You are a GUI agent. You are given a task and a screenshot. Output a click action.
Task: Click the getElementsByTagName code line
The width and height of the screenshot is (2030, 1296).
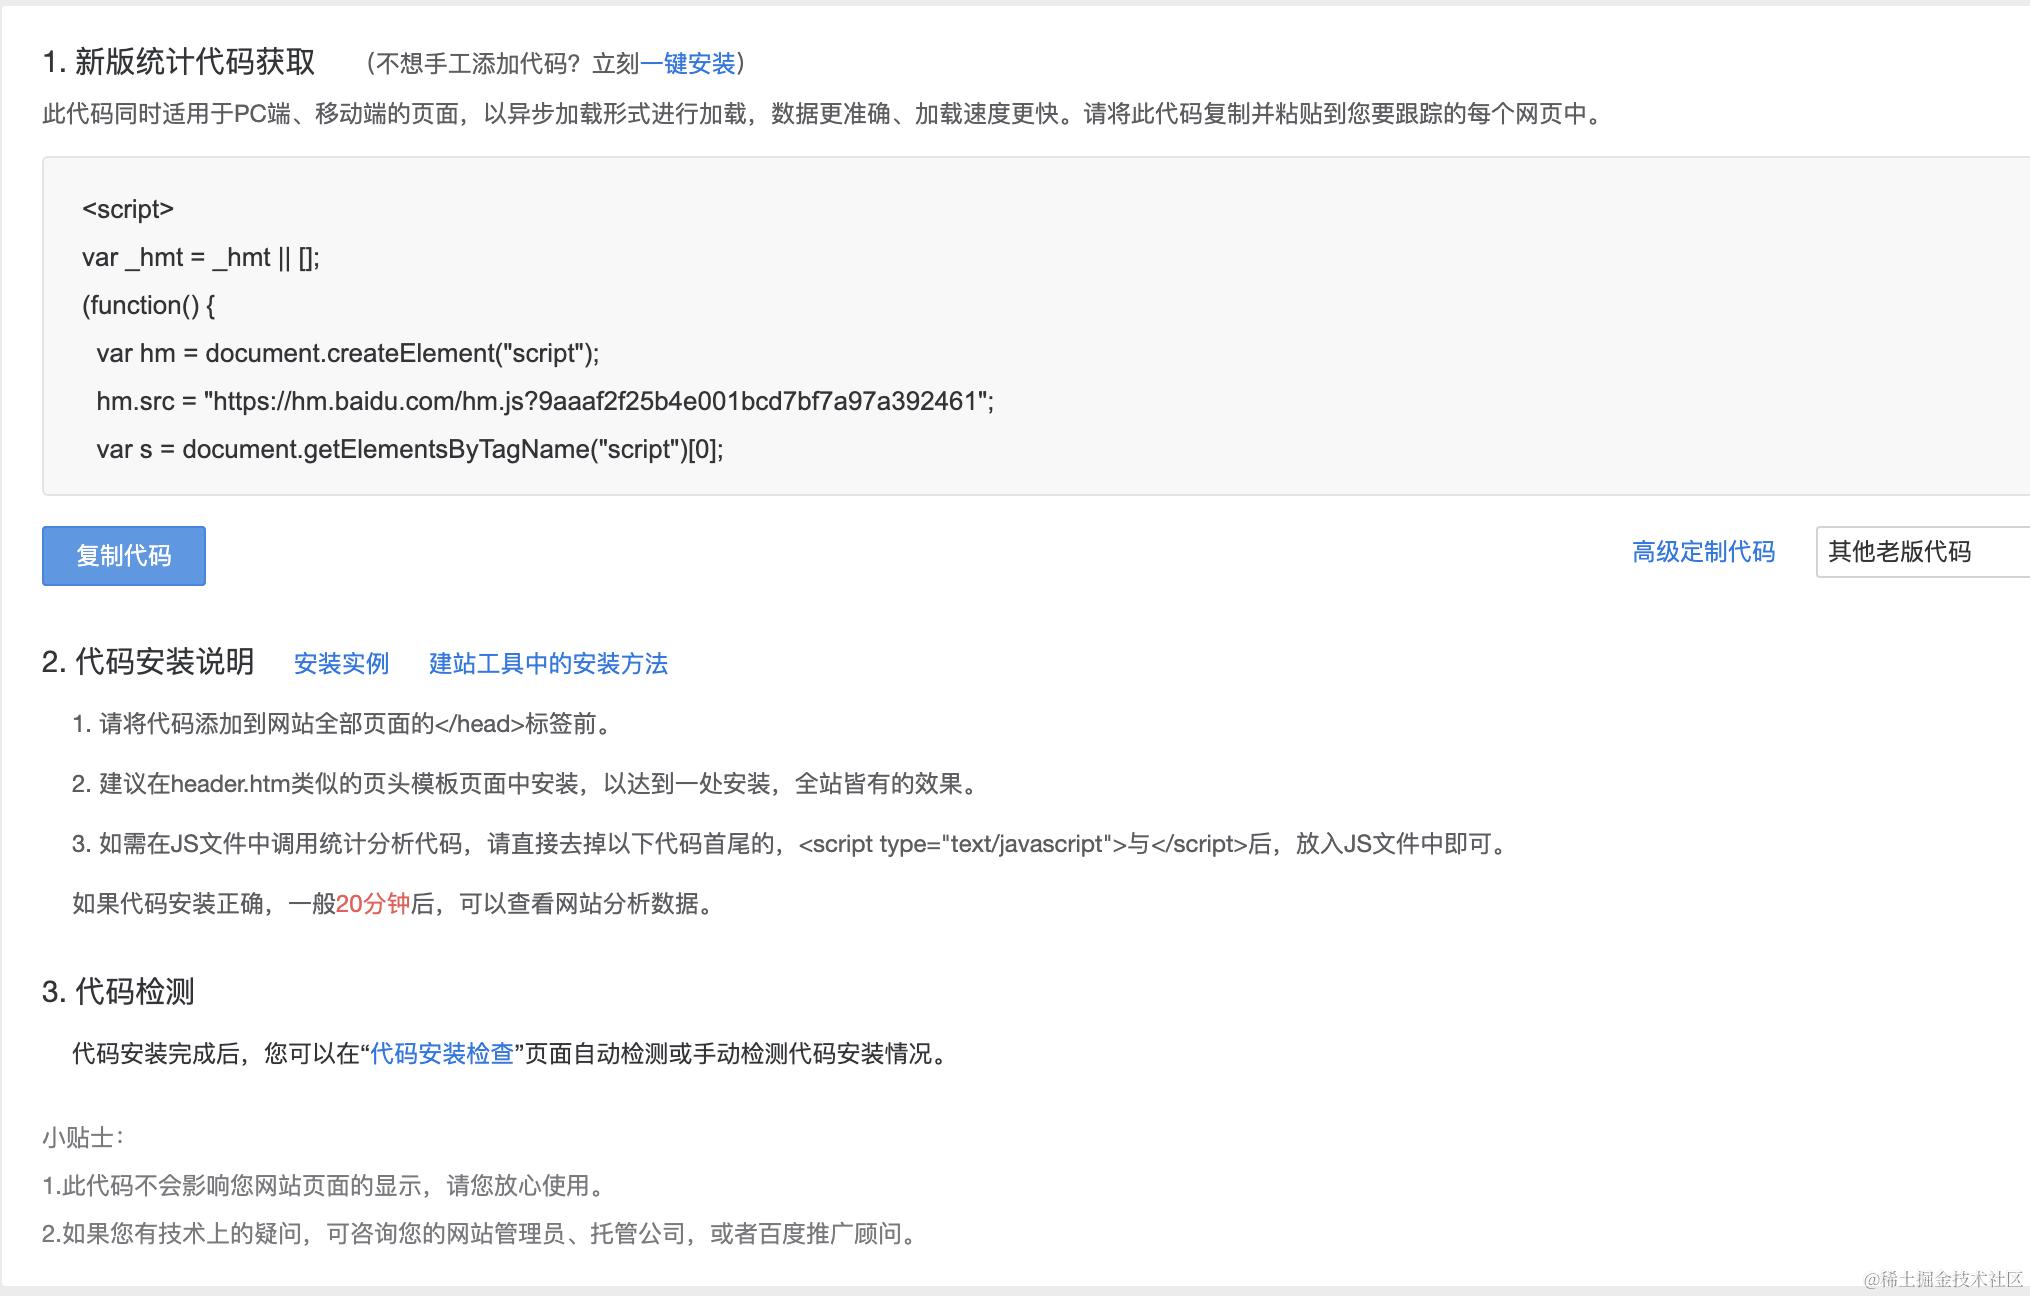pos(410,449)
